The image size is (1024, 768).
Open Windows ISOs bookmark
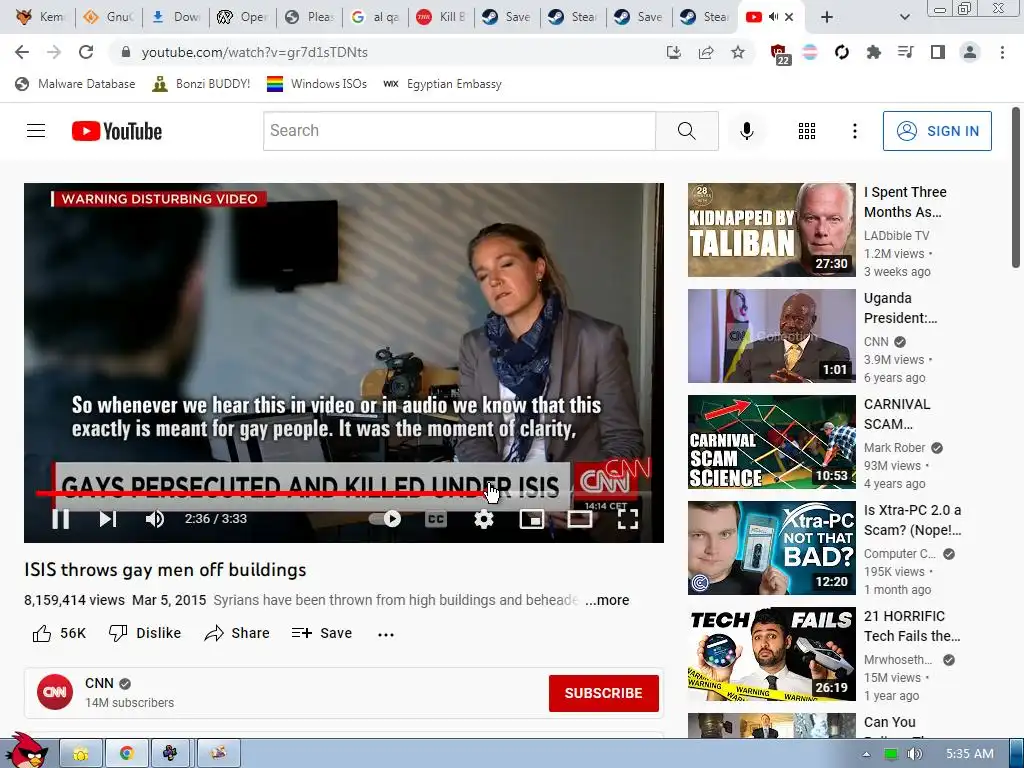click(x=317, y=84)
